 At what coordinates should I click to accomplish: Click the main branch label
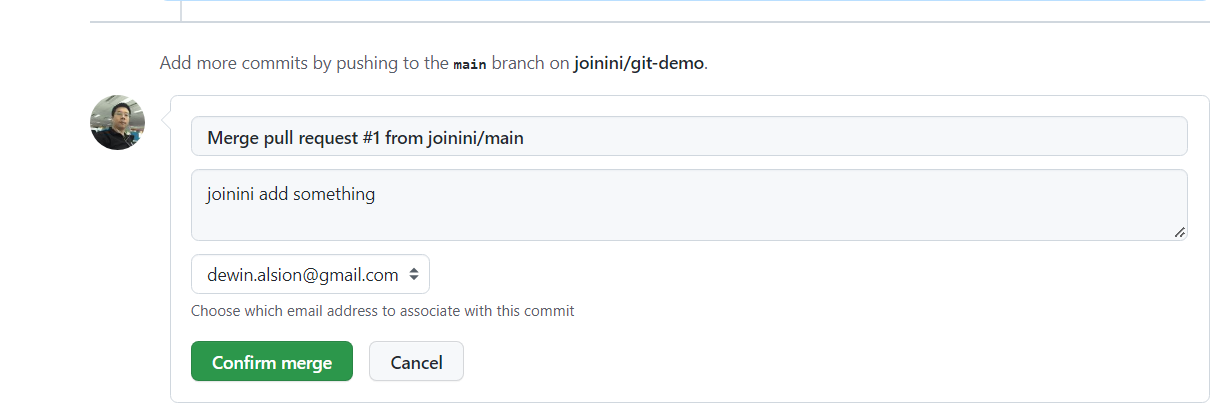pyautogui.click(x=470, y=64)
